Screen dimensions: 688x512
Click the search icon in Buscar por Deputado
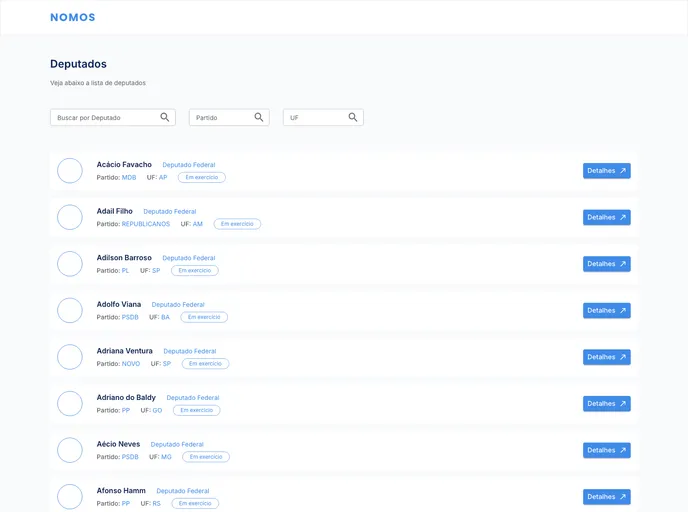click(x=165, y=117)
